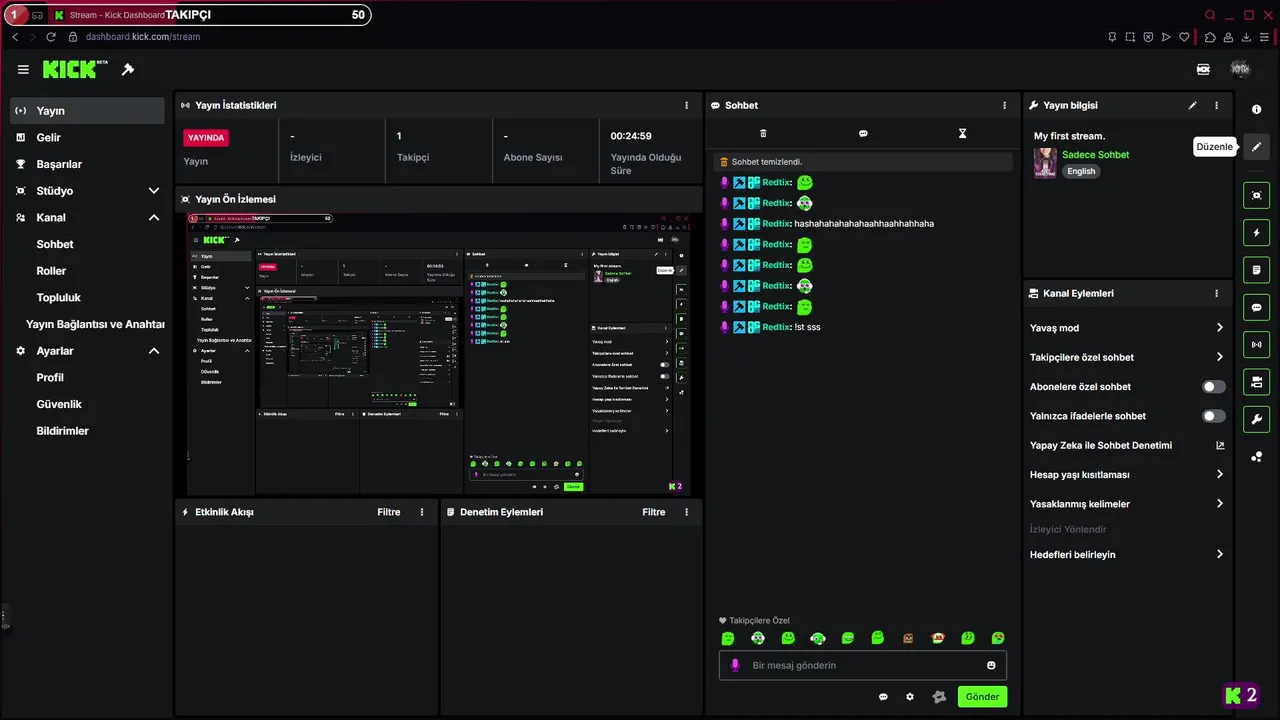Toggle the chat bubble widget on right rail
This screenshot has width=1280, height=720.
point(1257,308)
